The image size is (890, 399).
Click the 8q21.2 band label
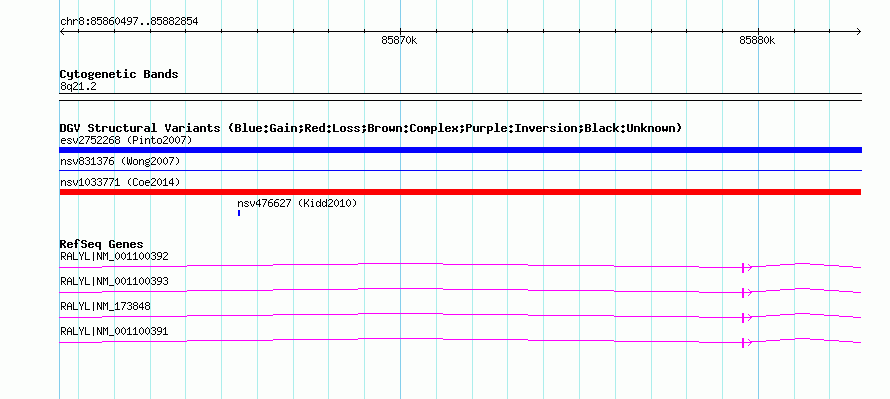pyautogui.click(x=78, y=87)
